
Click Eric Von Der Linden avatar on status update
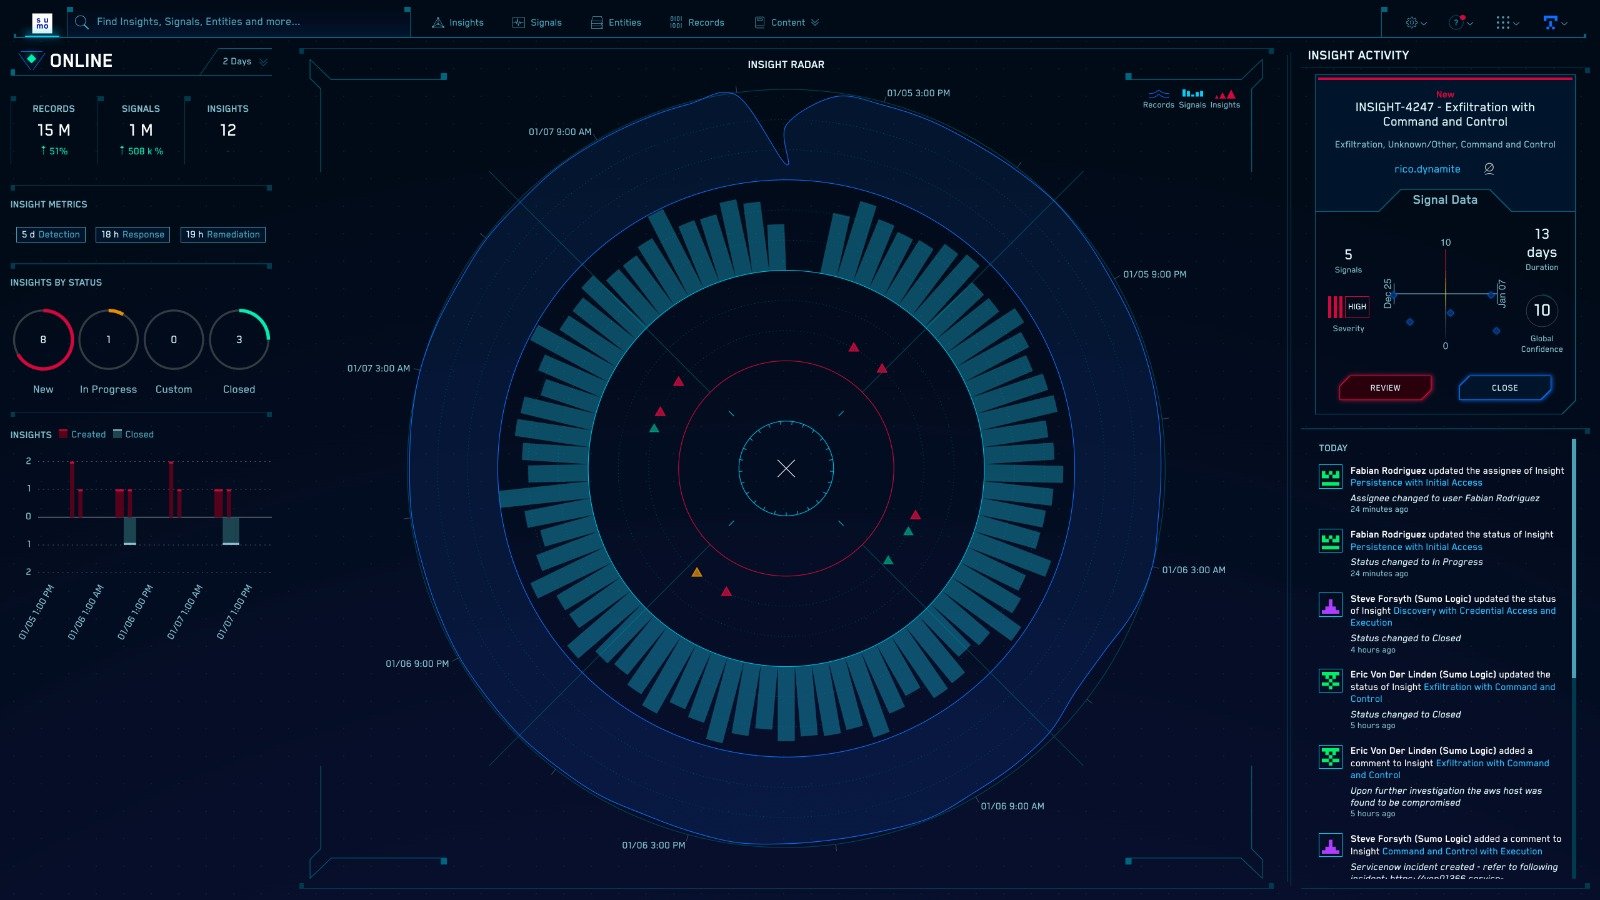click(1330, 681)
